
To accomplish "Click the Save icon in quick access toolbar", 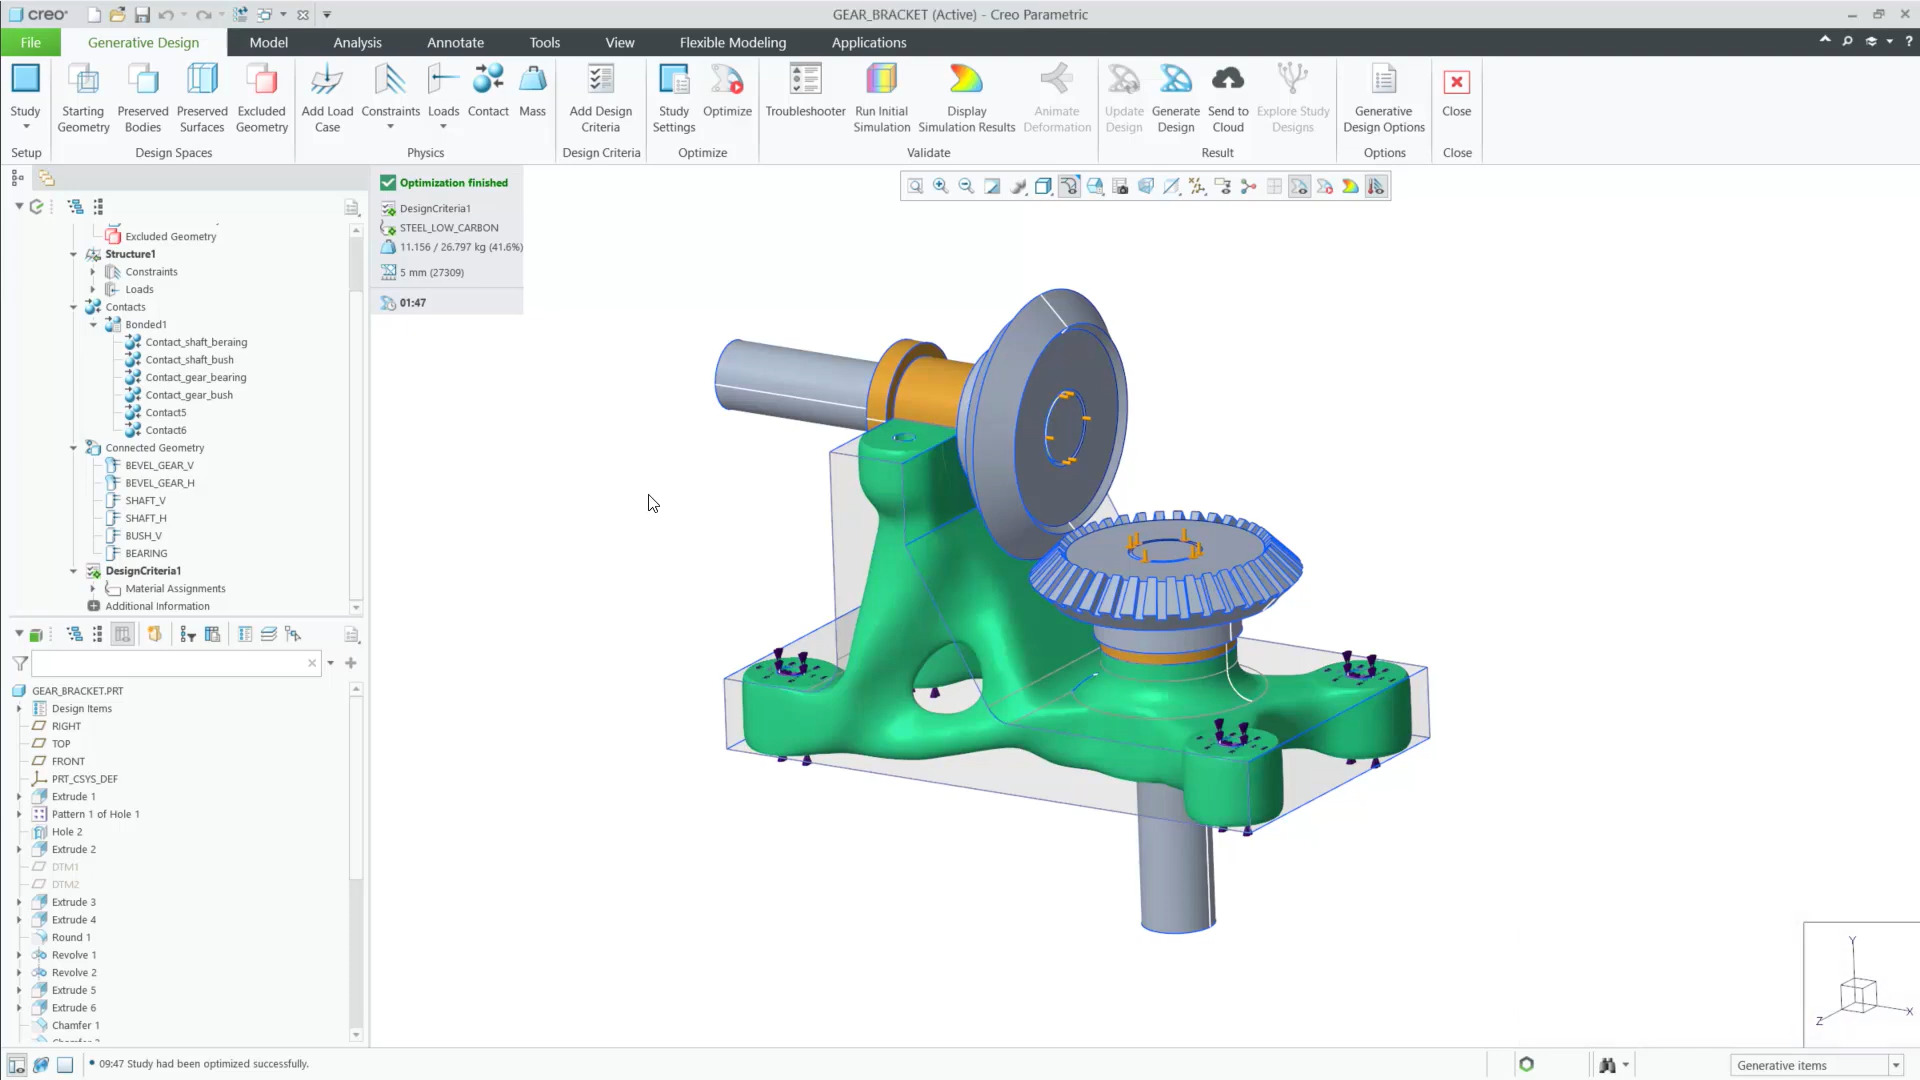I will [x=142, y=15].
